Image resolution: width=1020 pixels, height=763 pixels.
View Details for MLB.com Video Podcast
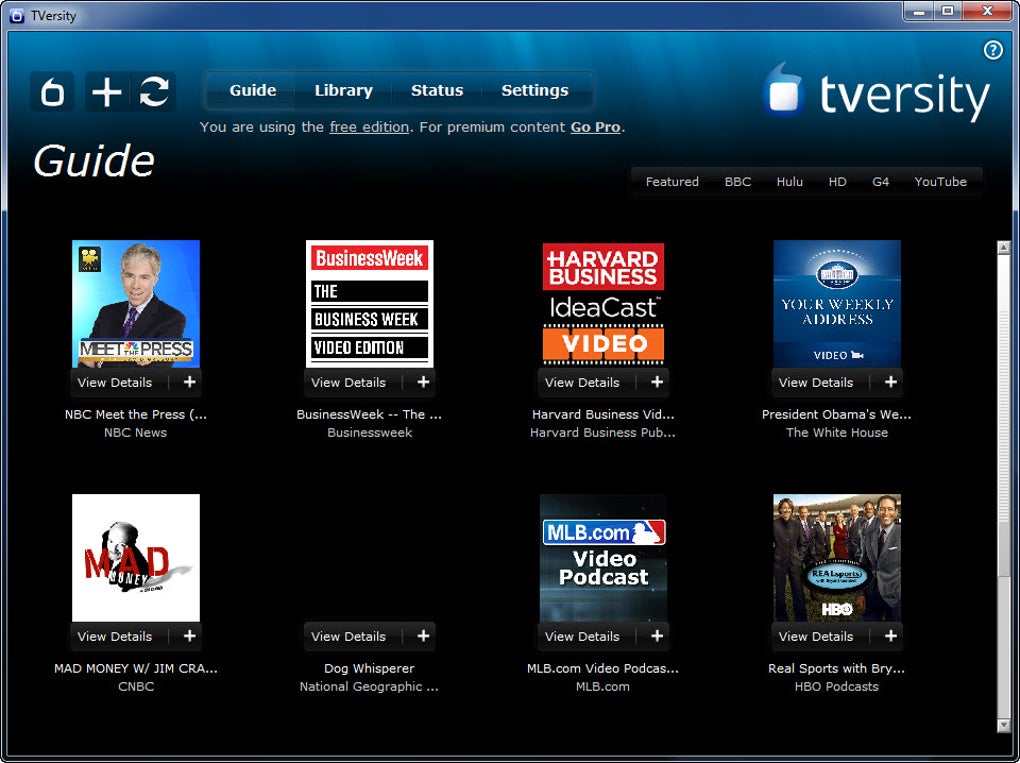click(582, 636)
